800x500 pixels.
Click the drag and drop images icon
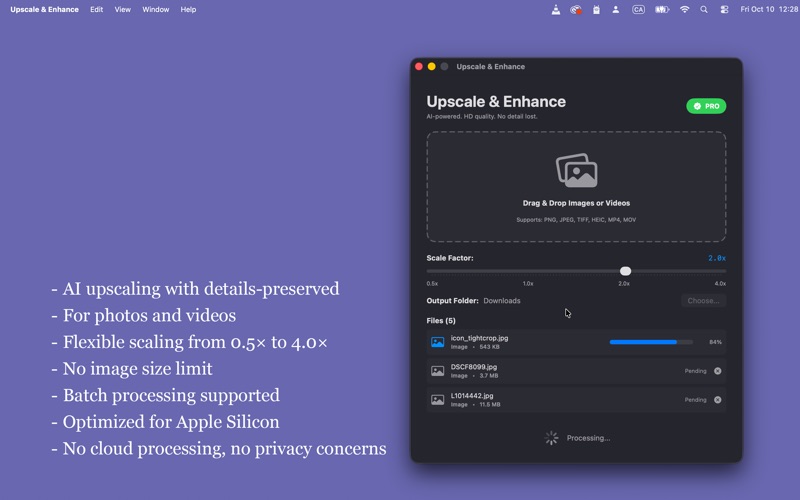point(577,170)
